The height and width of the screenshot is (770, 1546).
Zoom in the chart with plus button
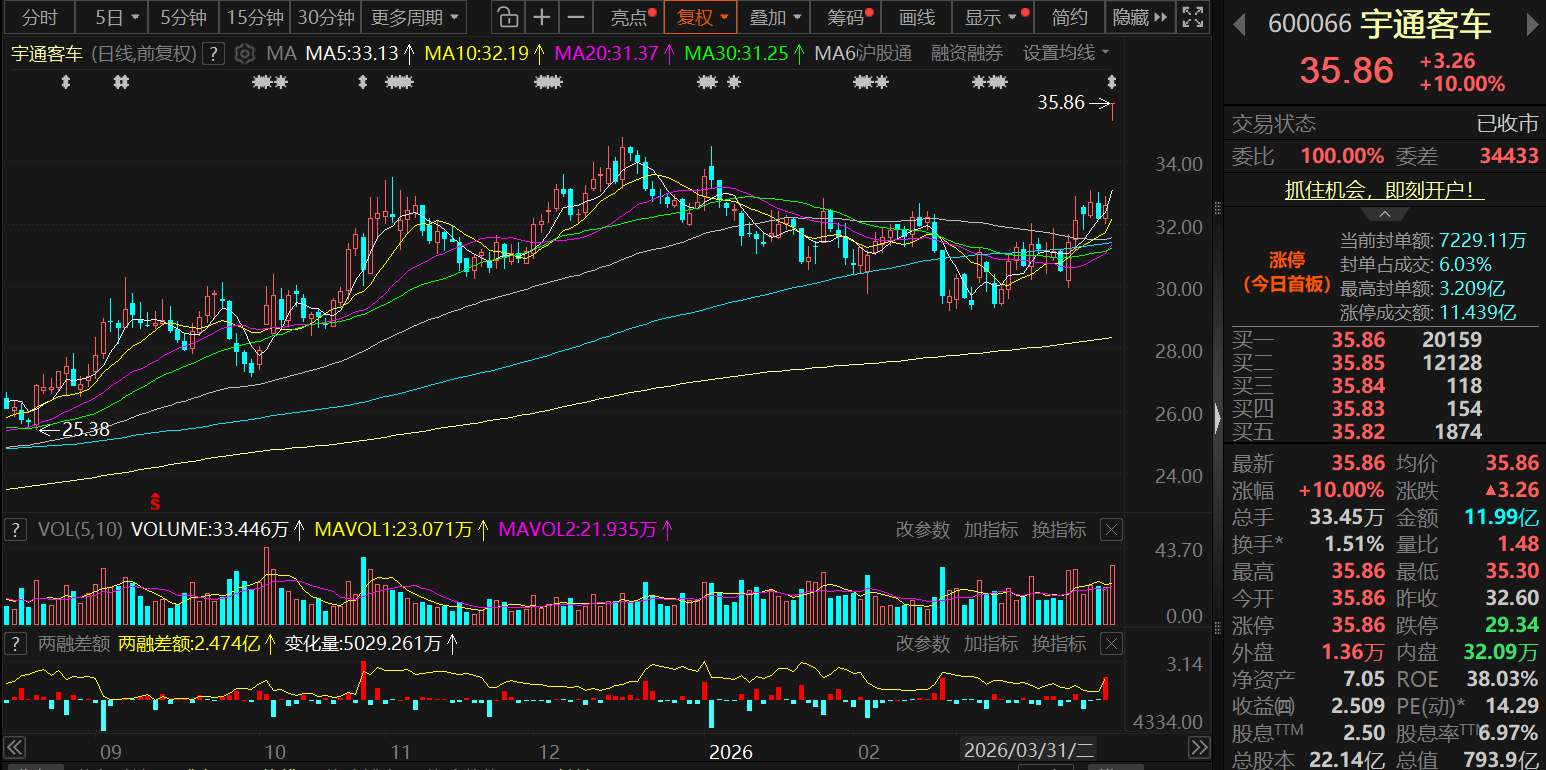(542, 17)
